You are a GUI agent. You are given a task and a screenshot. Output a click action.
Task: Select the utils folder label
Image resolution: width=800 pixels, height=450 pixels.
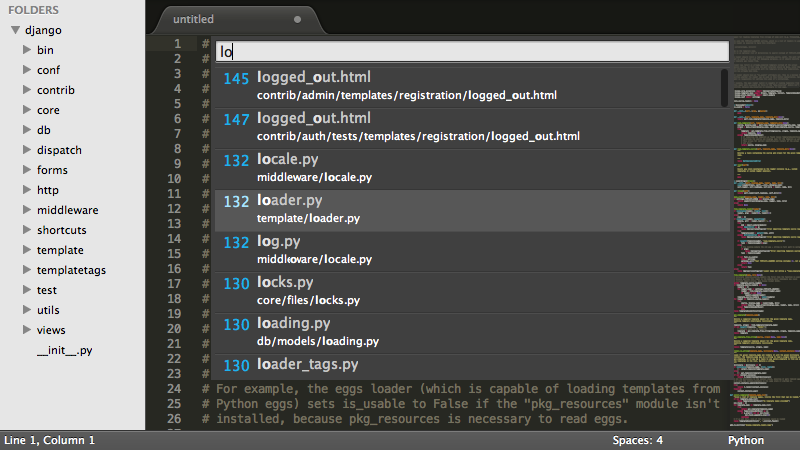(48, 310)
